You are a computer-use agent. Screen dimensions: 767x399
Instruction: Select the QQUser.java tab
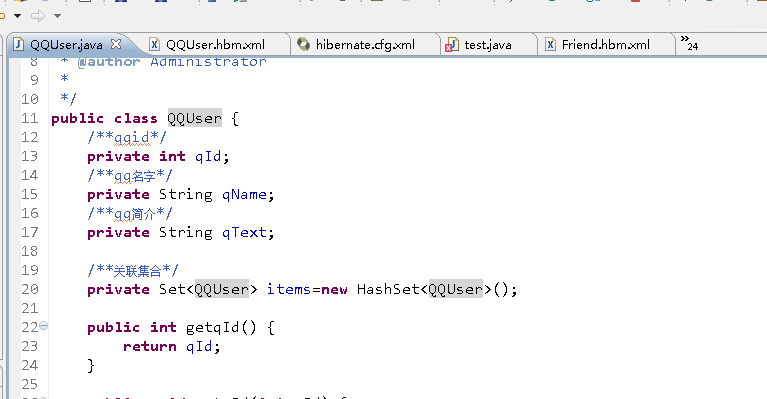click(66, 44)
